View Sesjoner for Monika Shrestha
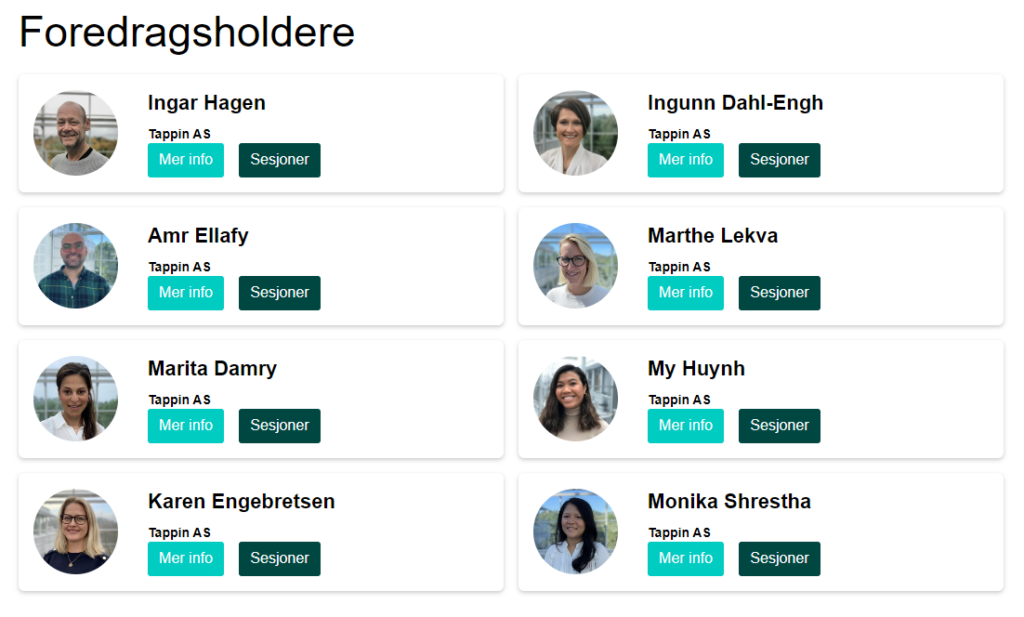 point(779,558)
